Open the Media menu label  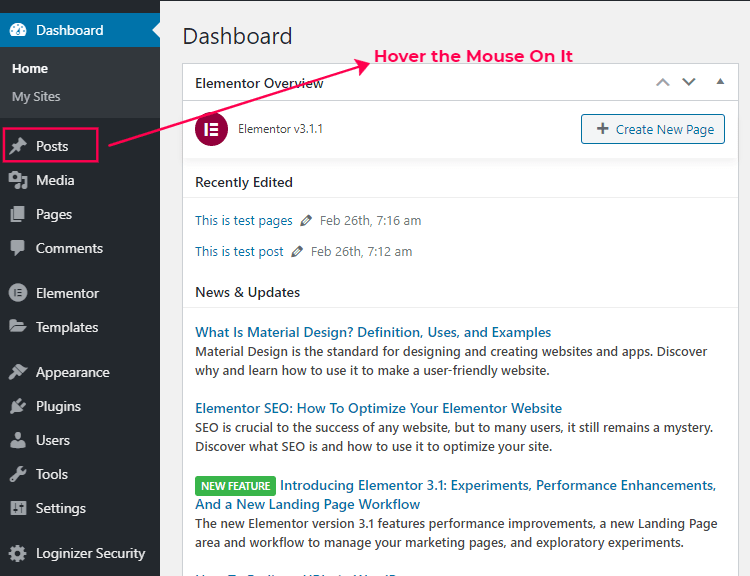55,180
